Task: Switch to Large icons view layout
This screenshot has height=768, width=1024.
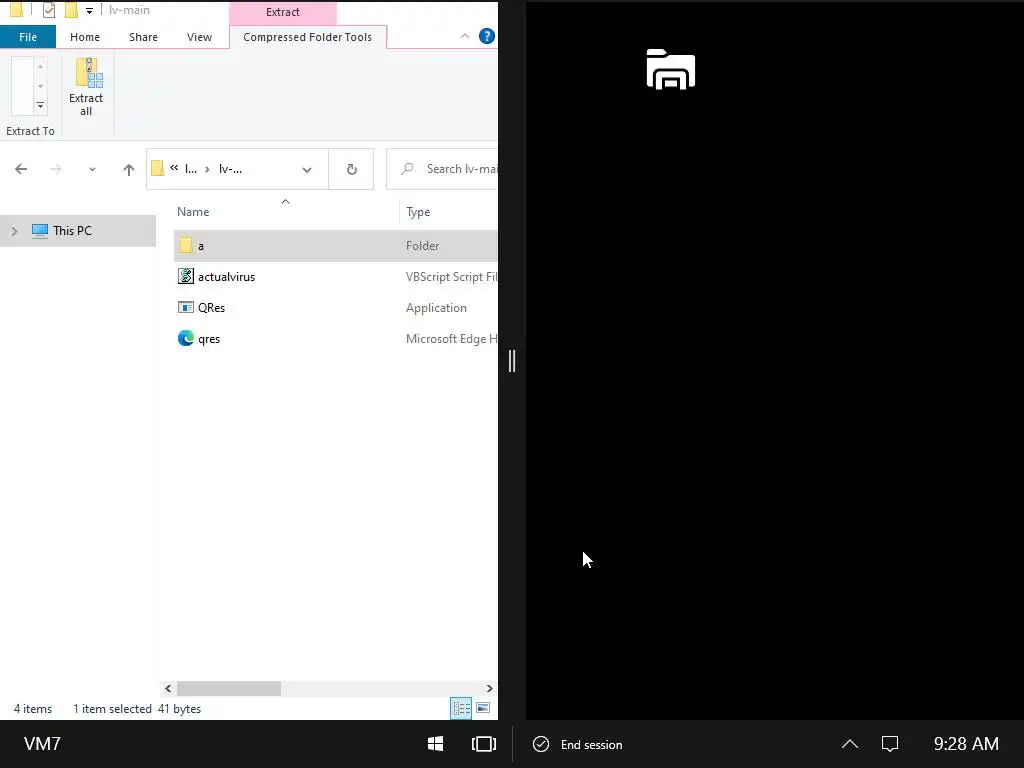Action: [483, 708]
